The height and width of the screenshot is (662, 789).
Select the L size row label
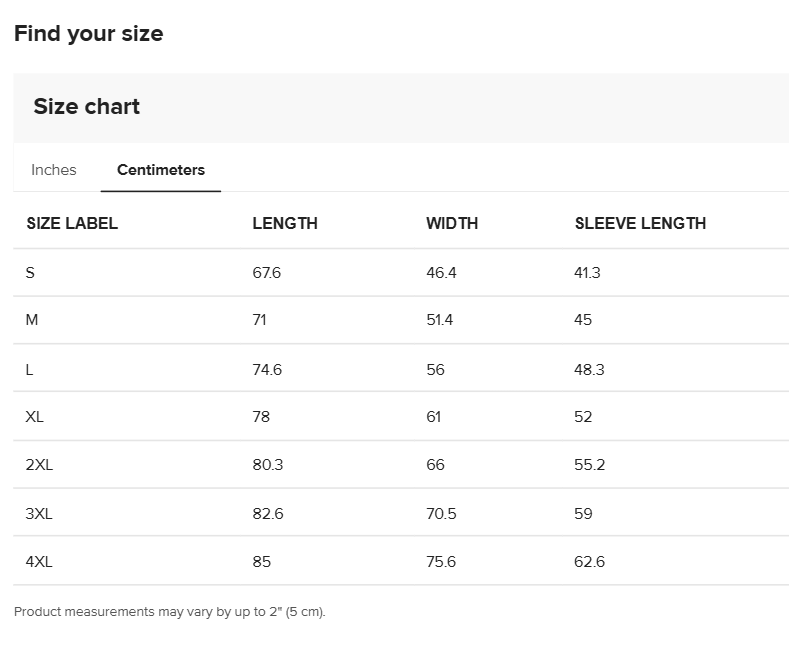29,370
